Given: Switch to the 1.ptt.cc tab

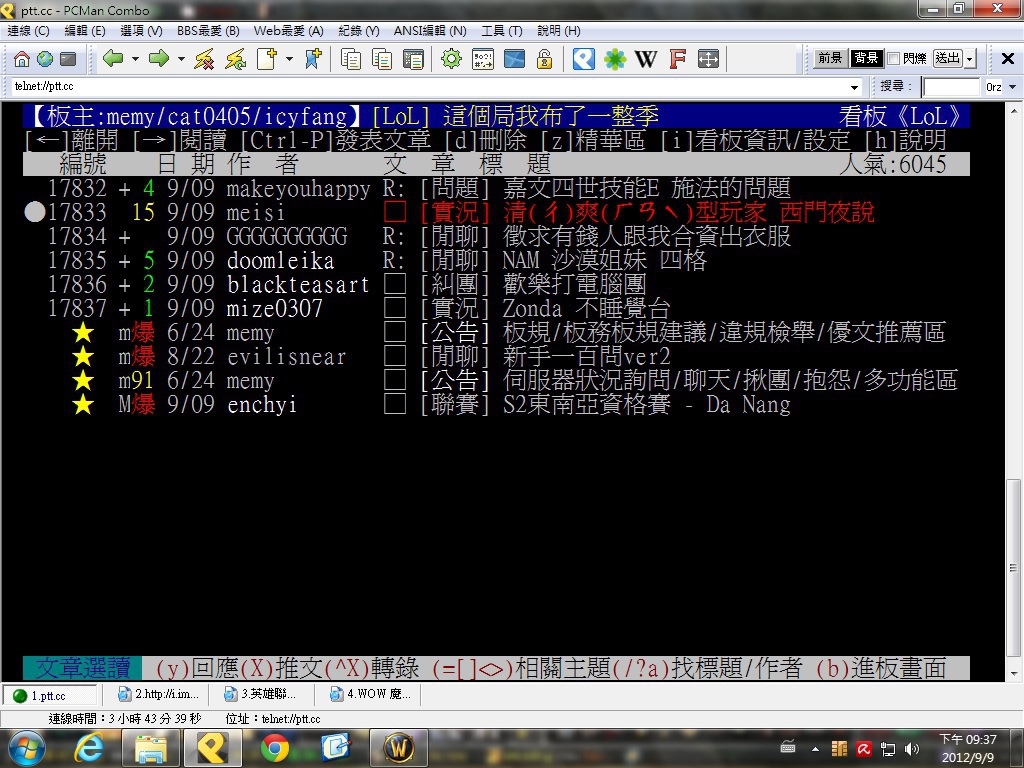Looking at the screenshot, I should click(50, 695).
